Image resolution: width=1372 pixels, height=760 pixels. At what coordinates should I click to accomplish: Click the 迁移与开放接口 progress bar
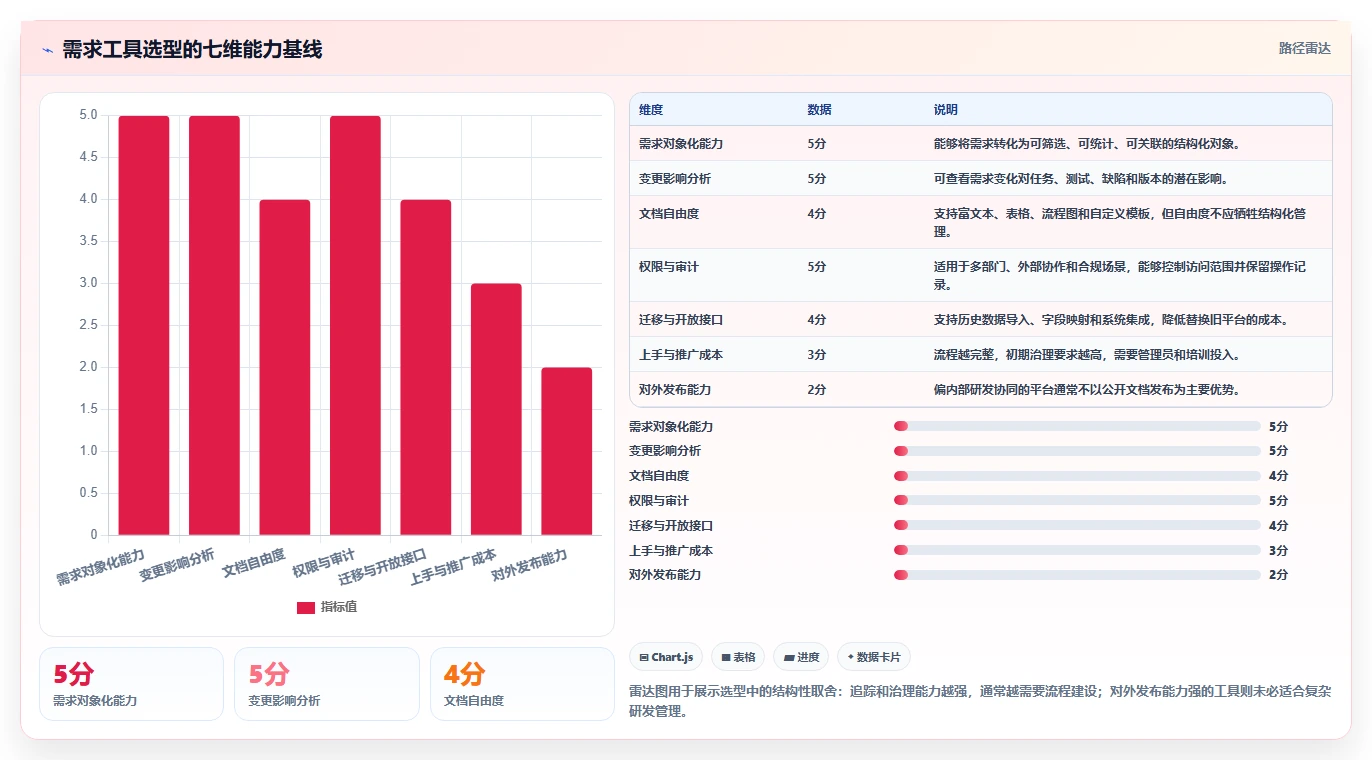point(1077,525)
